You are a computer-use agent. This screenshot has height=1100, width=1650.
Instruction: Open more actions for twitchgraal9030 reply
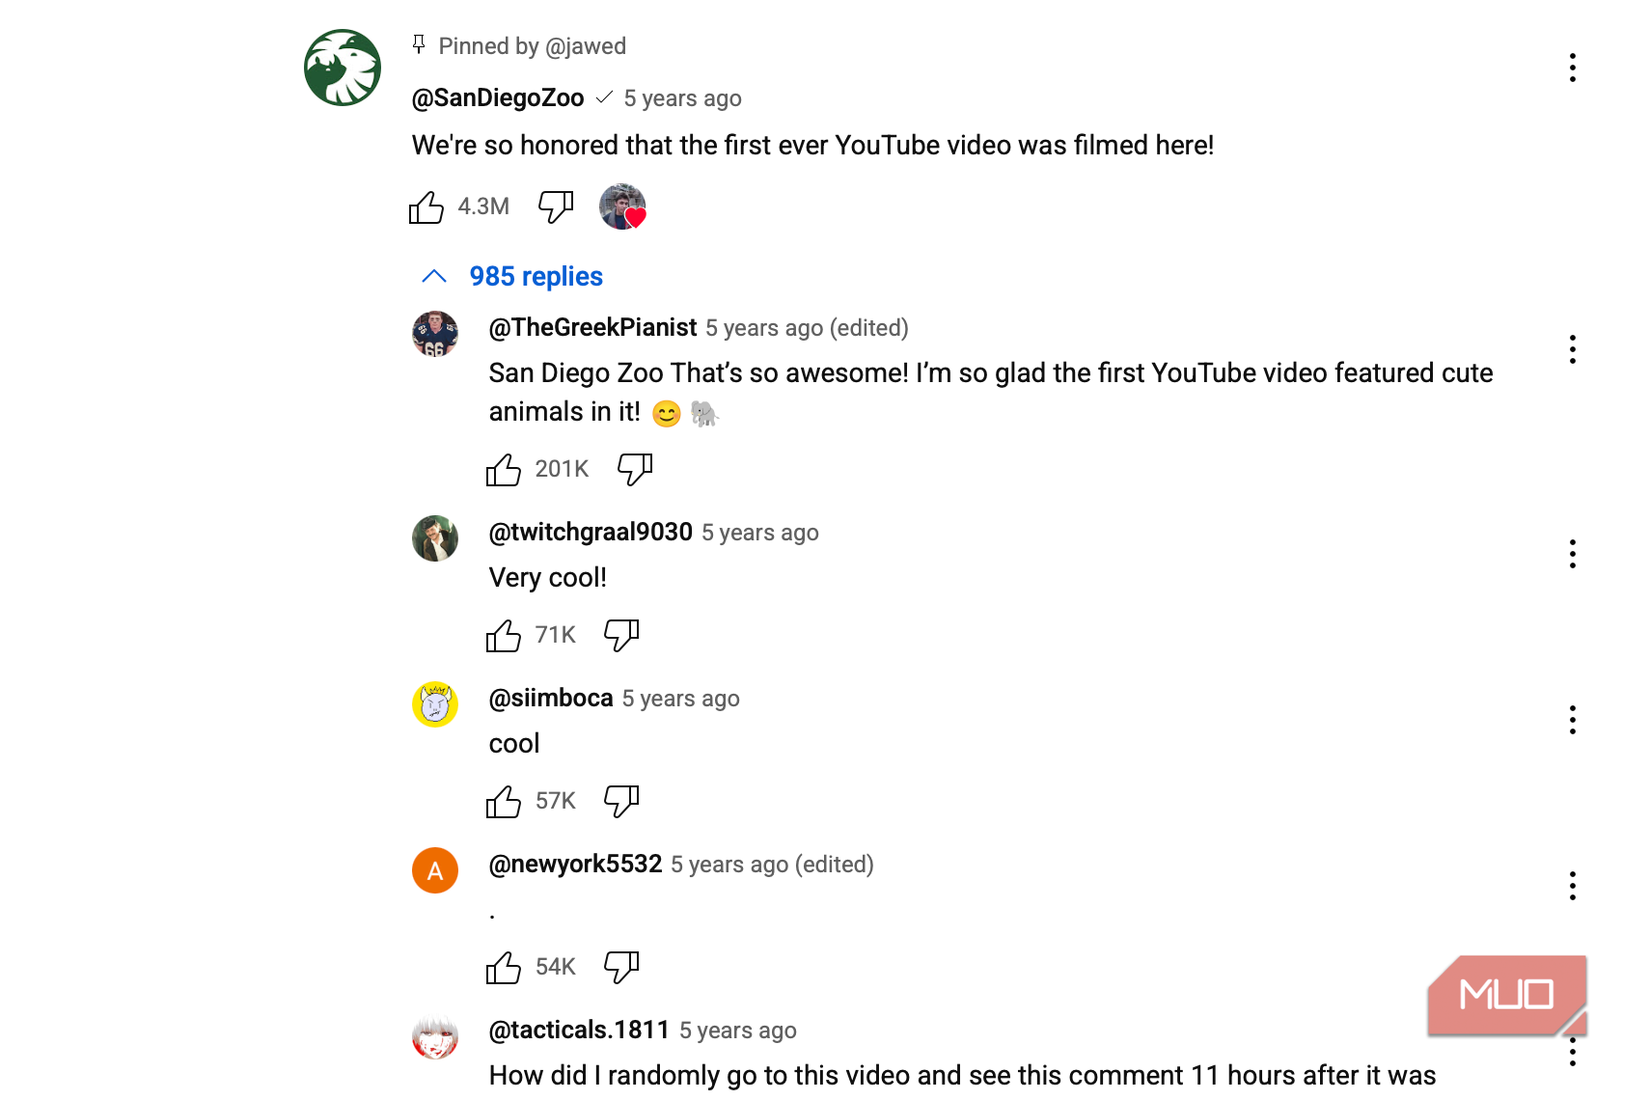coord(1572,554)
